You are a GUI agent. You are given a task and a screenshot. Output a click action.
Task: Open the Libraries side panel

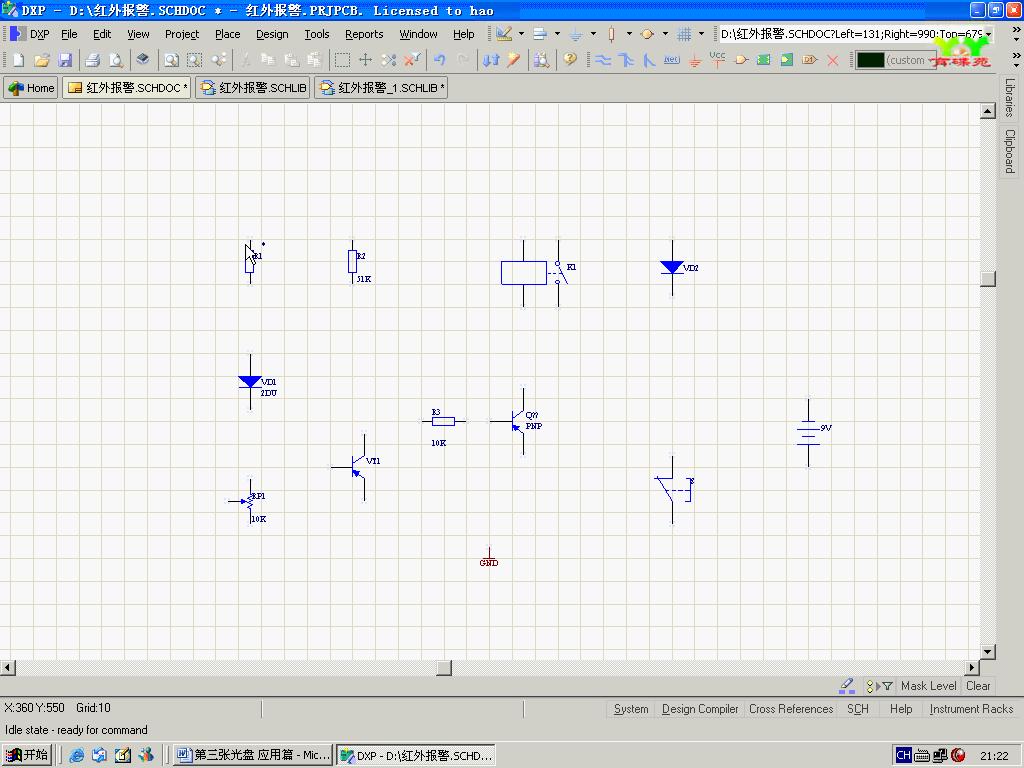1010,97
